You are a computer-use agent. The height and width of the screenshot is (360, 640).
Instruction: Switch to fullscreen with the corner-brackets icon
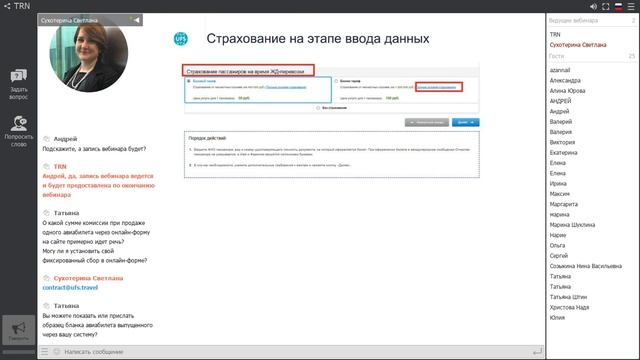[x=606, y=7]
